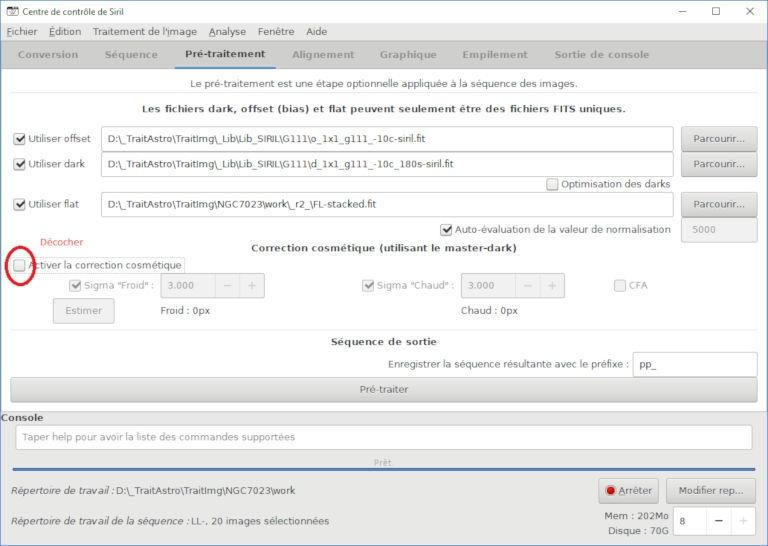Screen dimensions: 768x546
Task: Check Activer la correction cosmétique
Action: (x=19, y=265)
